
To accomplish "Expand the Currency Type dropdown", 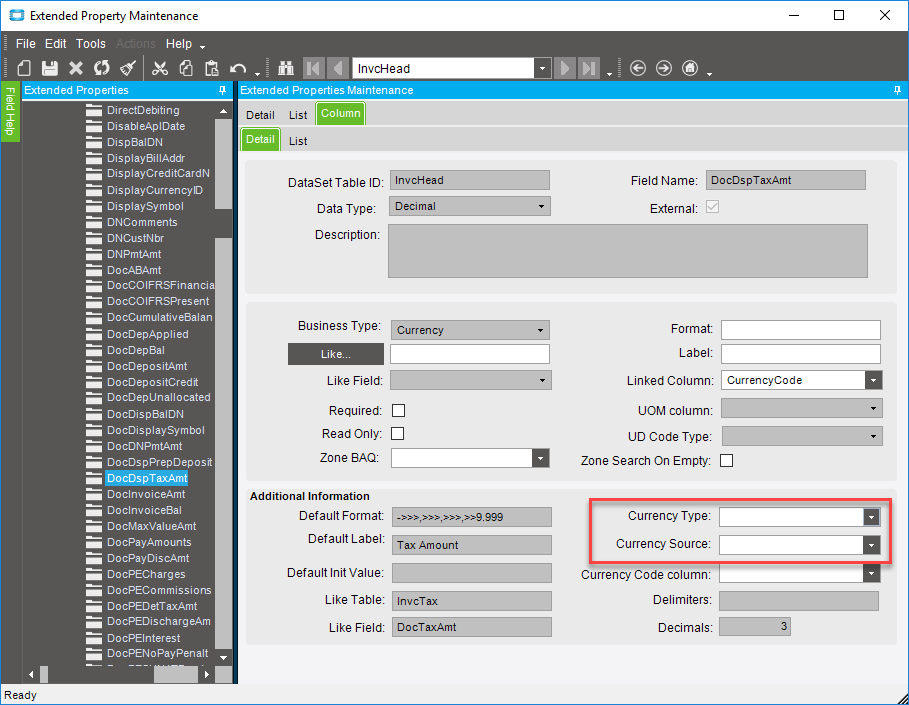I will point(872,517).
